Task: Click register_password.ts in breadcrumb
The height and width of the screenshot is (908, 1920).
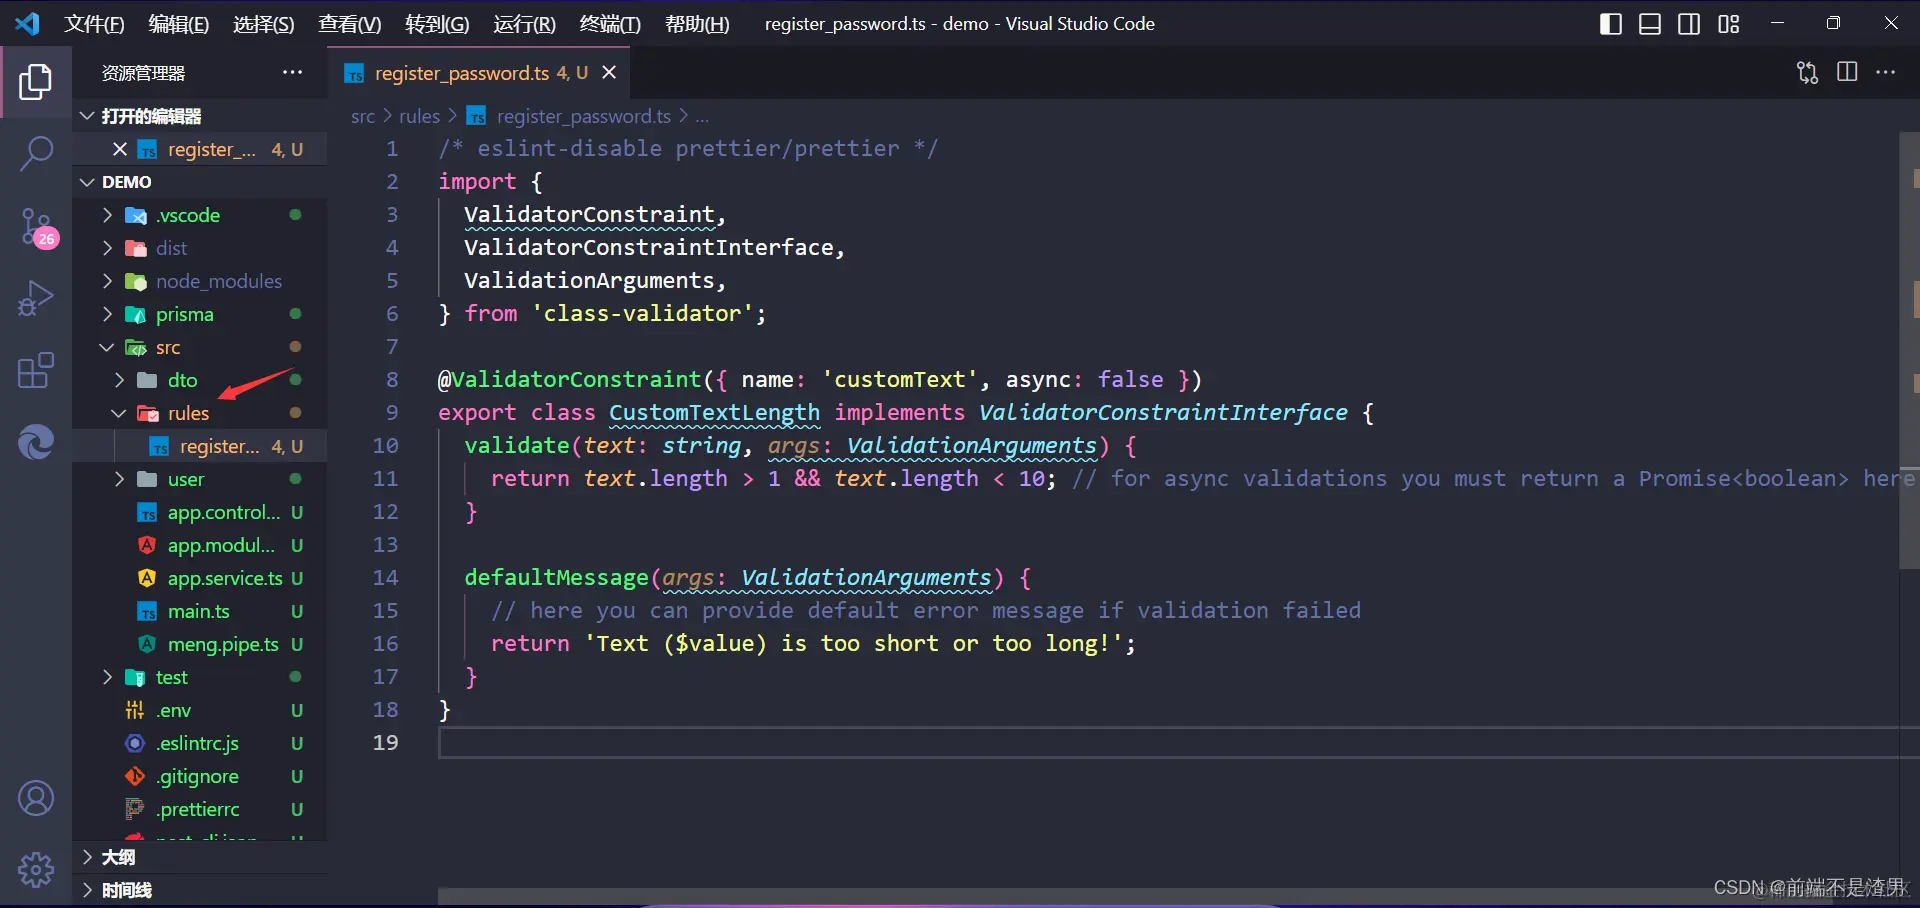Action: [x=583, y=116]
